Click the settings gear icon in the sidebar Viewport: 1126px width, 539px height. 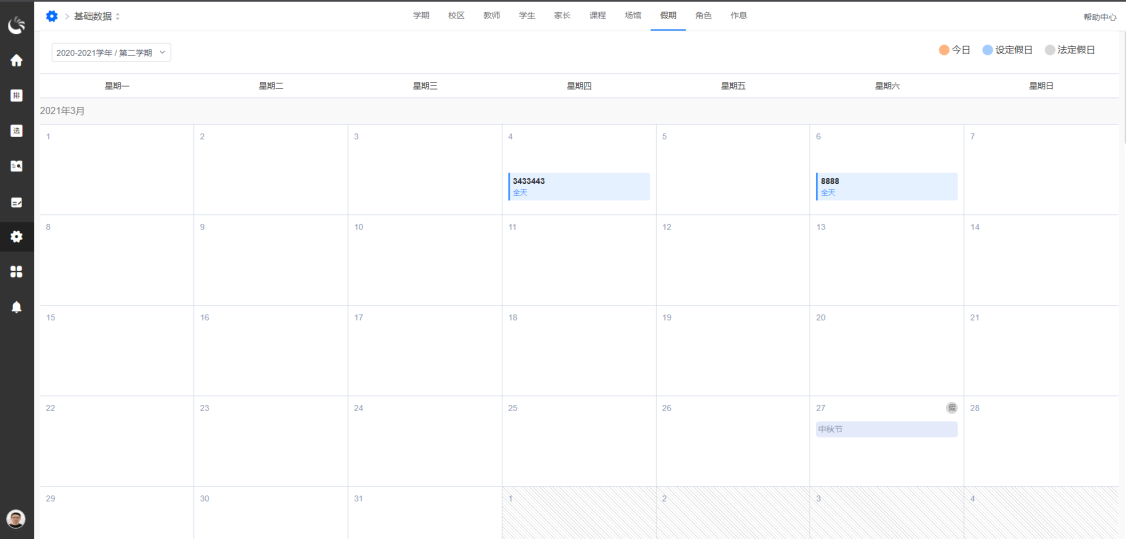pos(16,237)
